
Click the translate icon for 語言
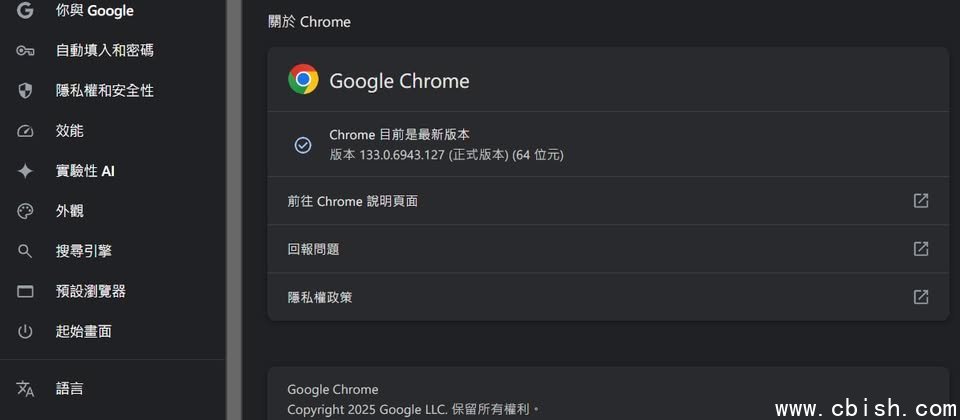click(26, 388)
